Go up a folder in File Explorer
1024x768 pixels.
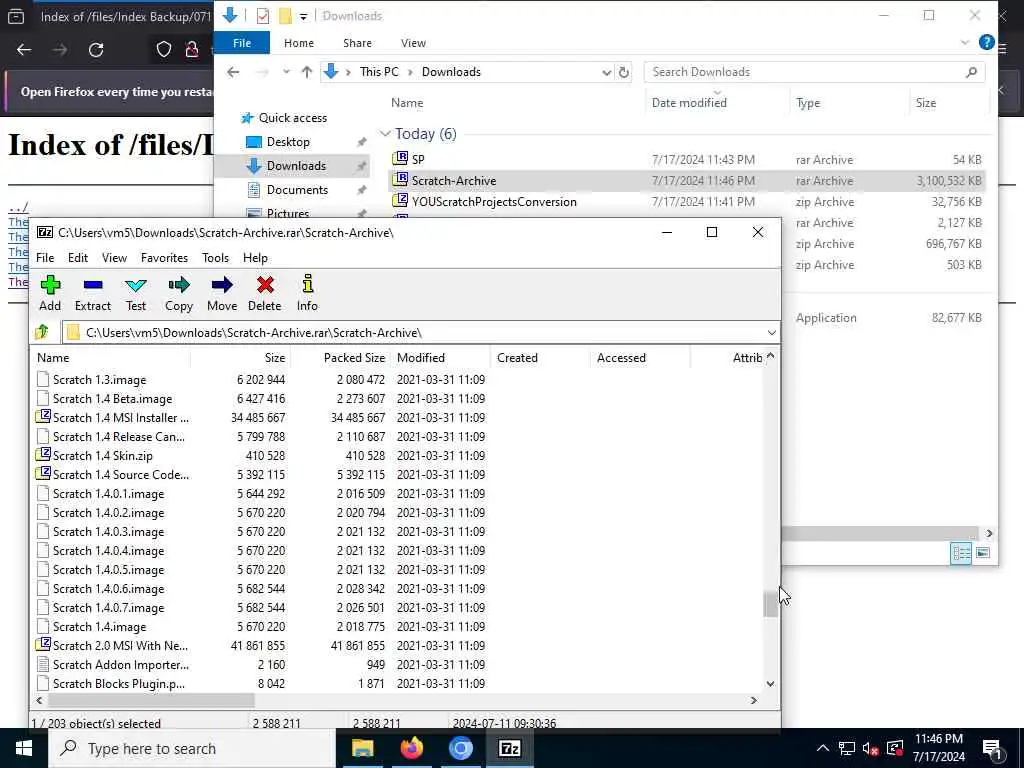[x=306, y=72]
